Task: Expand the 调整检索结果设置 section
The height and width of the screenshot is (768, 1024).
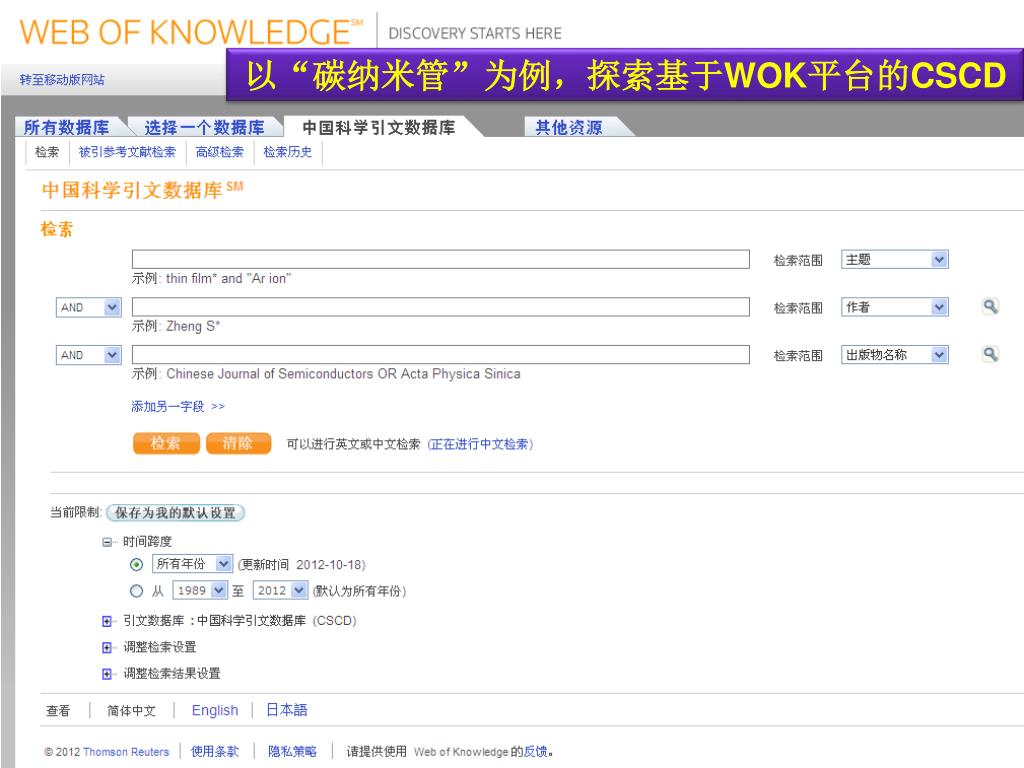Action: click(107, 674)
